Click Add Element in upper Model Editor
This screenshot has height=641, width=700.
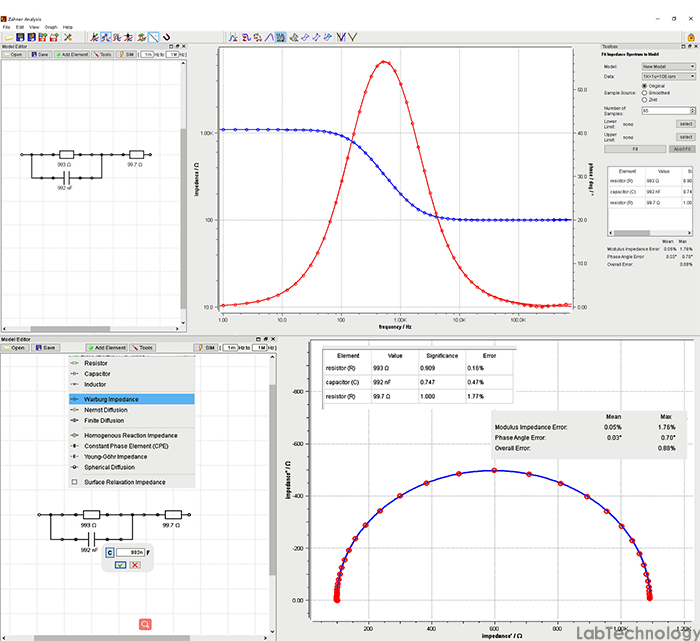coord(72,54)
